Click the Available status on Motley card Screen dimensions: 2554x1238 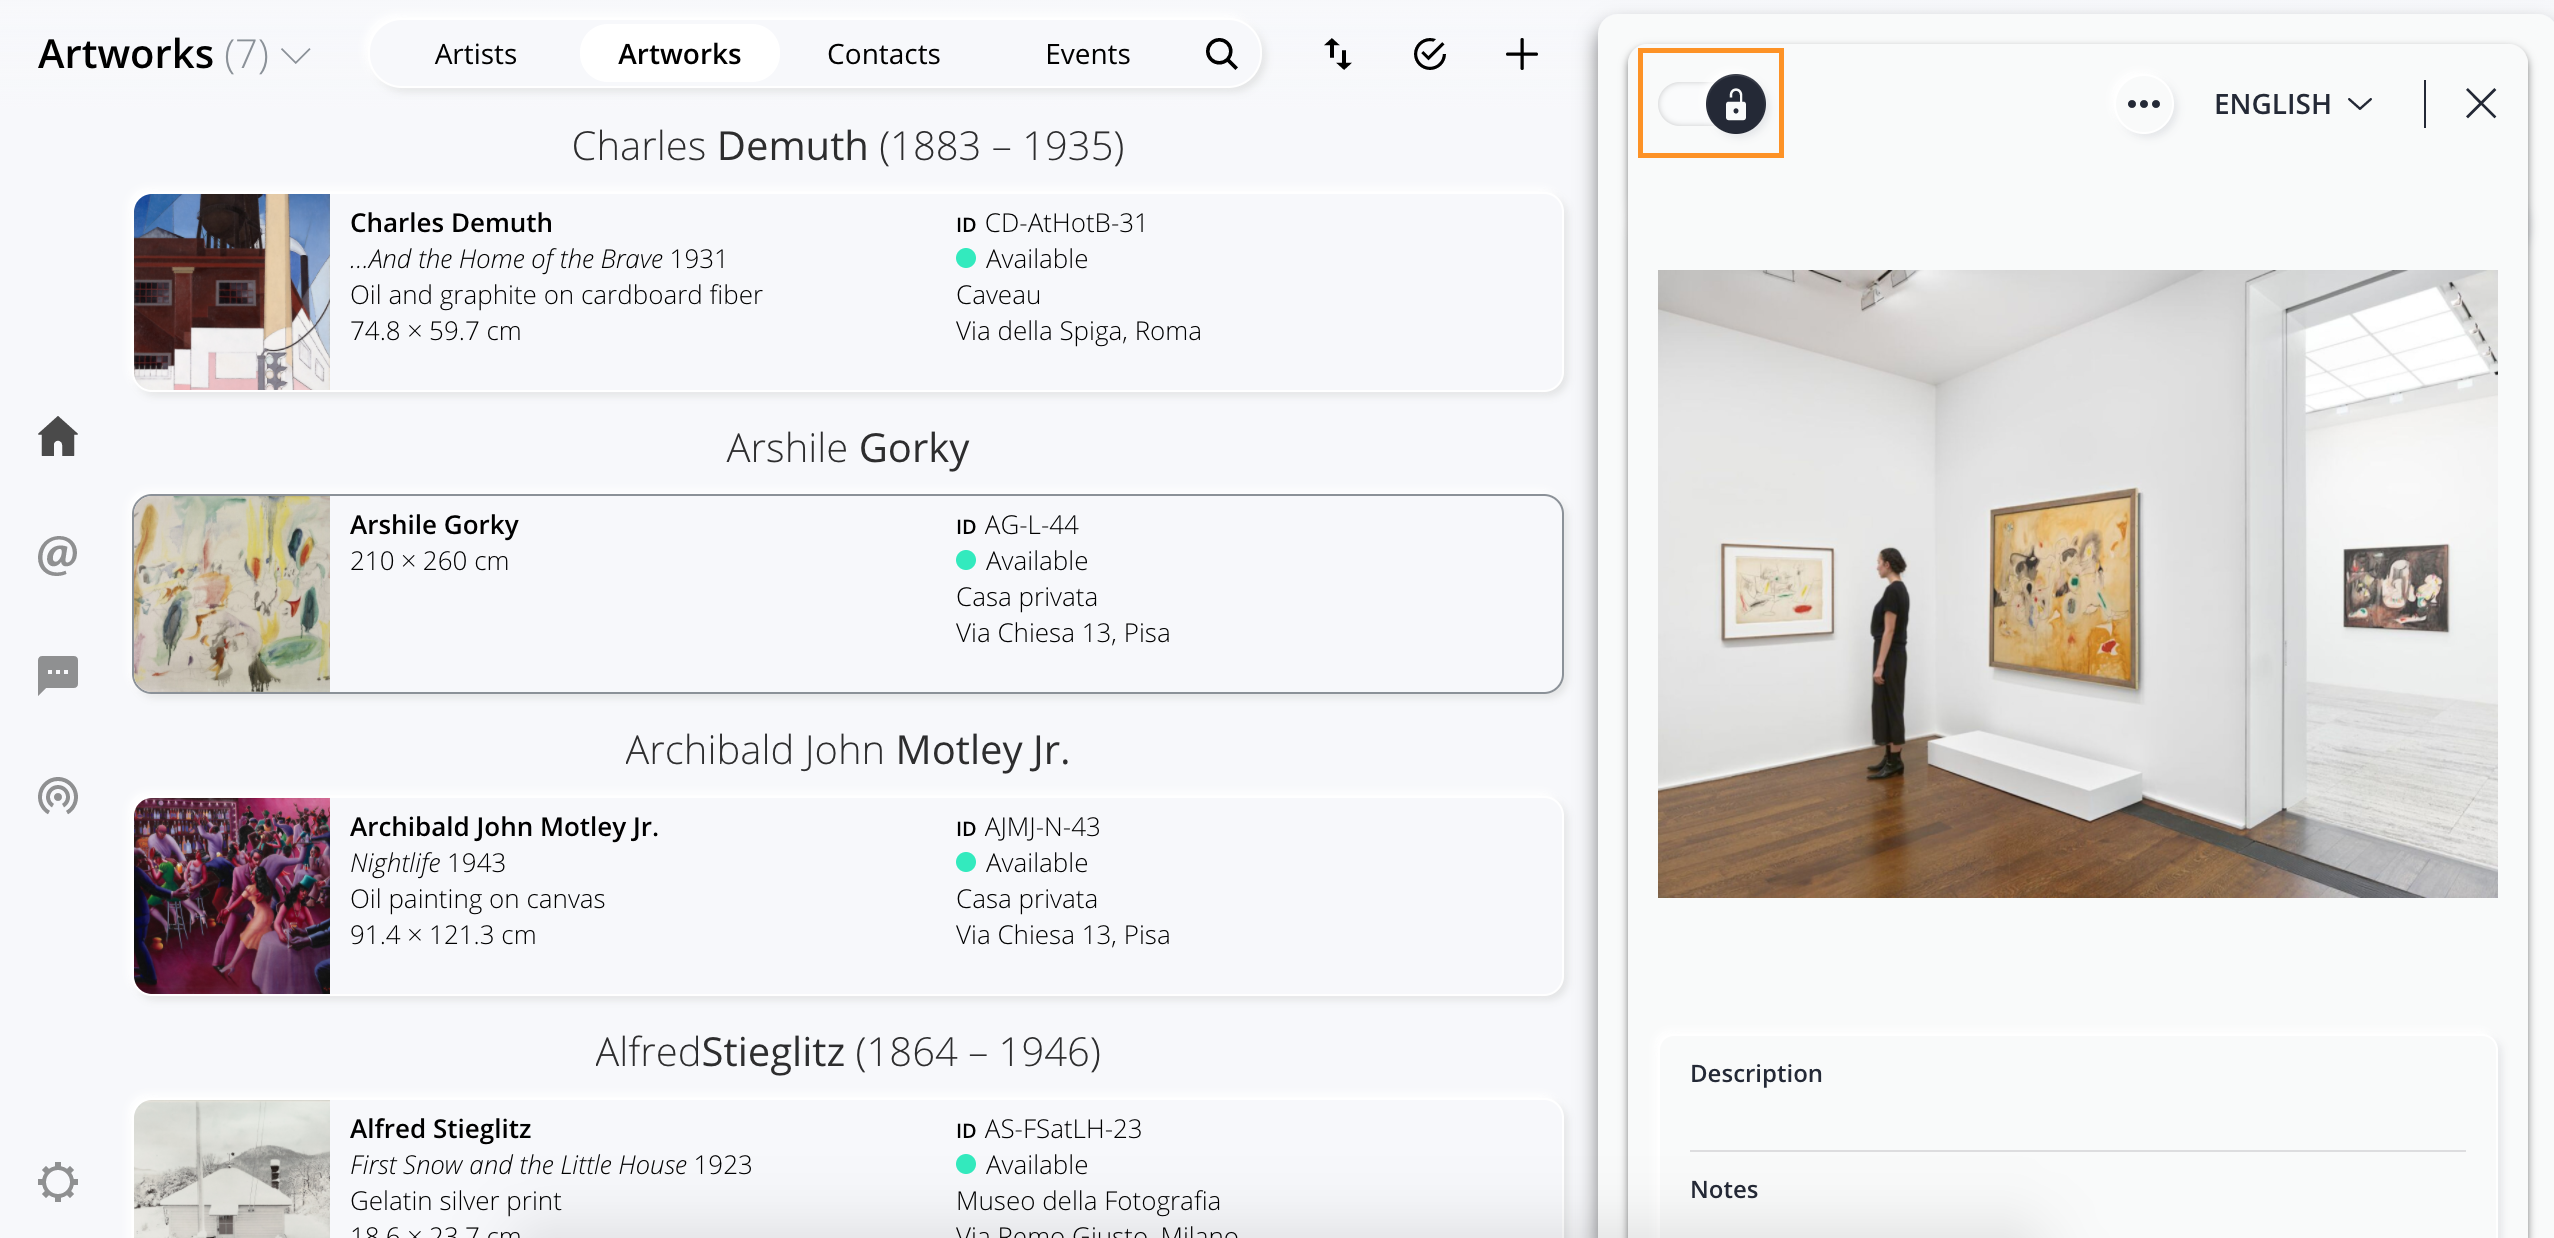coord(1022,863)
